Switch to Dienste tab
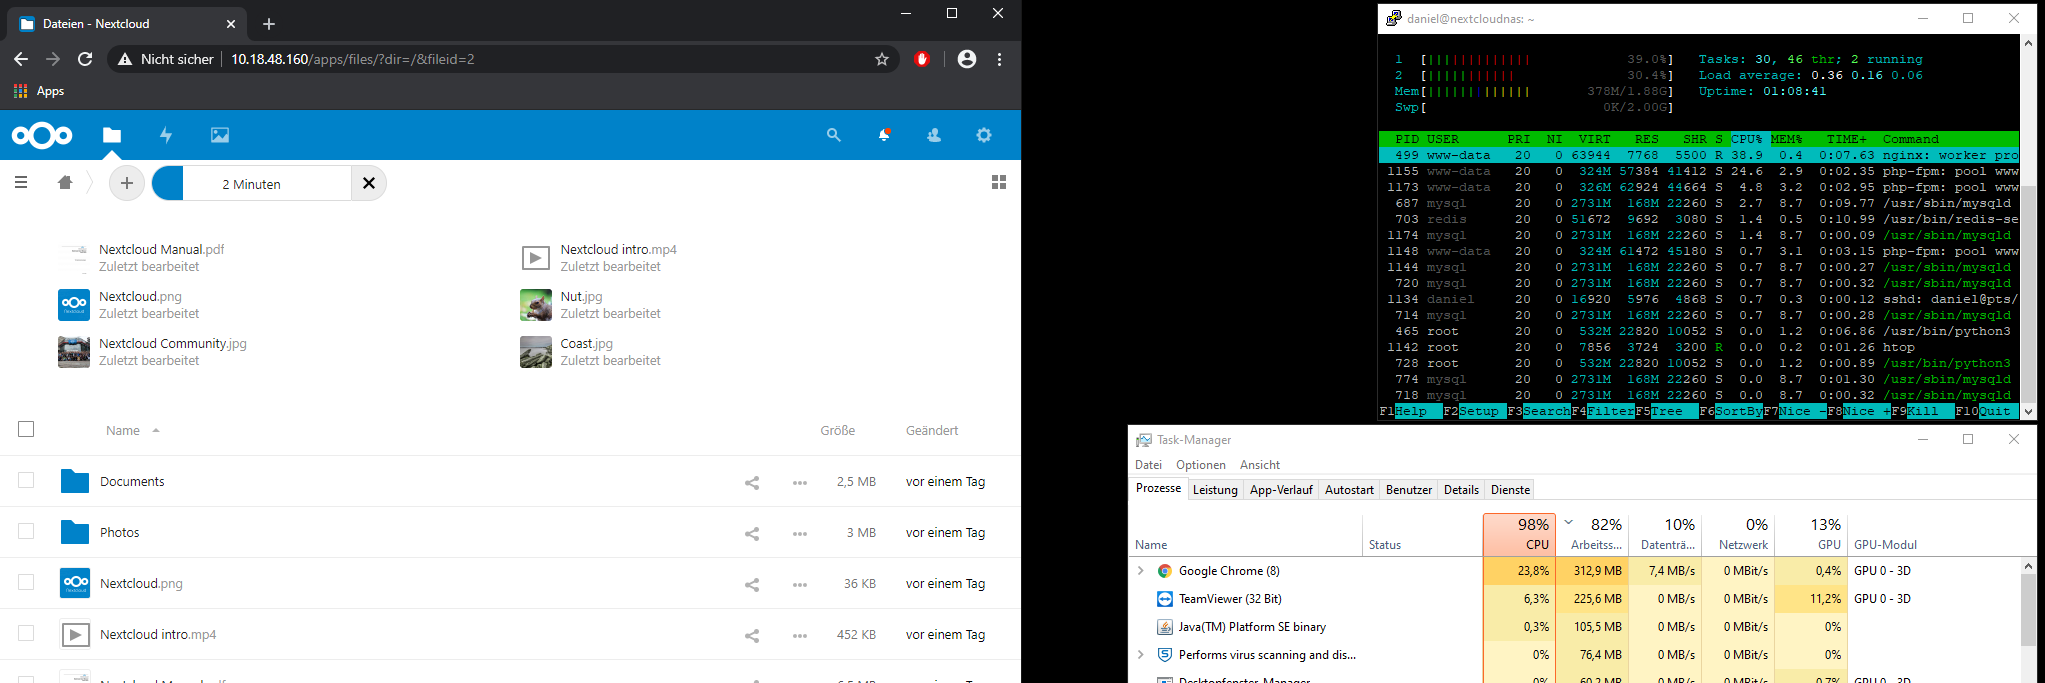Viewport: 2045px width, 683px height. pos(1510,490)
